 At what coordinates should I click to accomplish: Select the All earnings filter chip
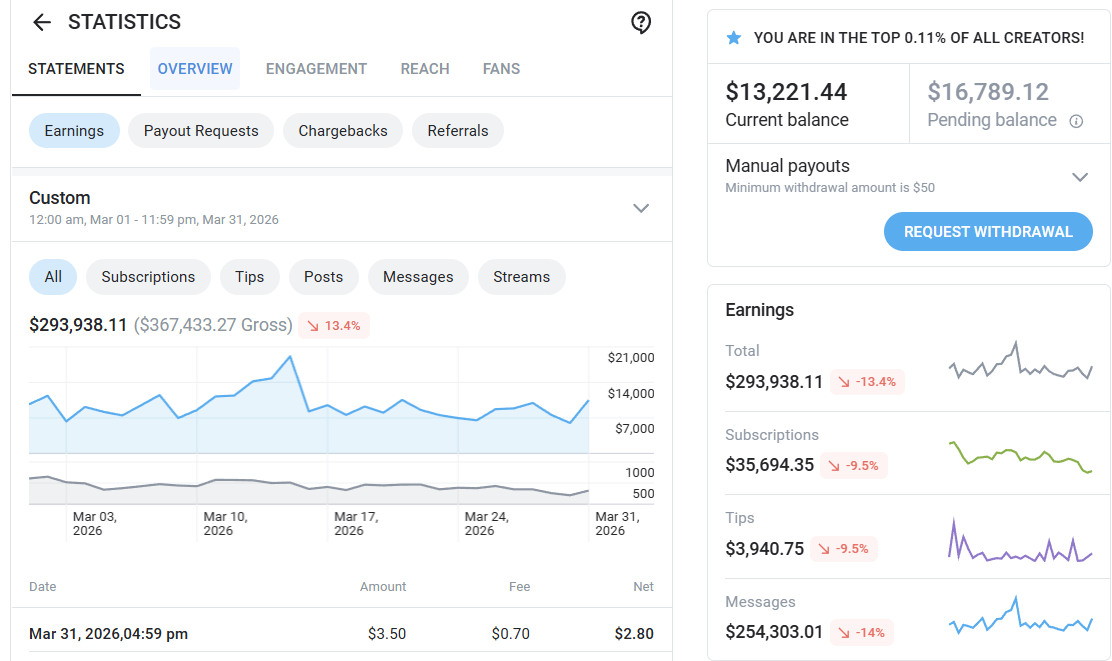coord(53,277)
